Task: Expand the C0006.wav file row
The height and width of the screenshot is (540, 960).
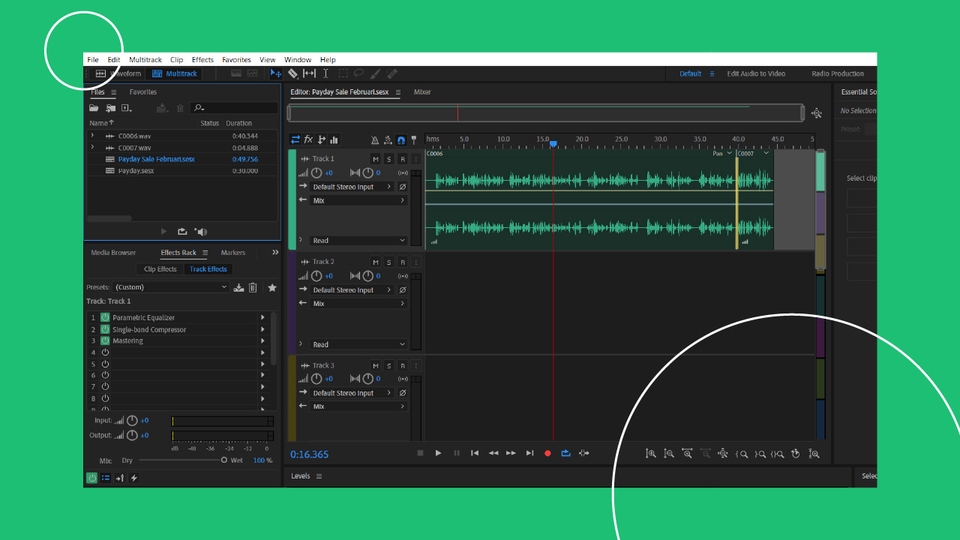Action: click(93, 136)
